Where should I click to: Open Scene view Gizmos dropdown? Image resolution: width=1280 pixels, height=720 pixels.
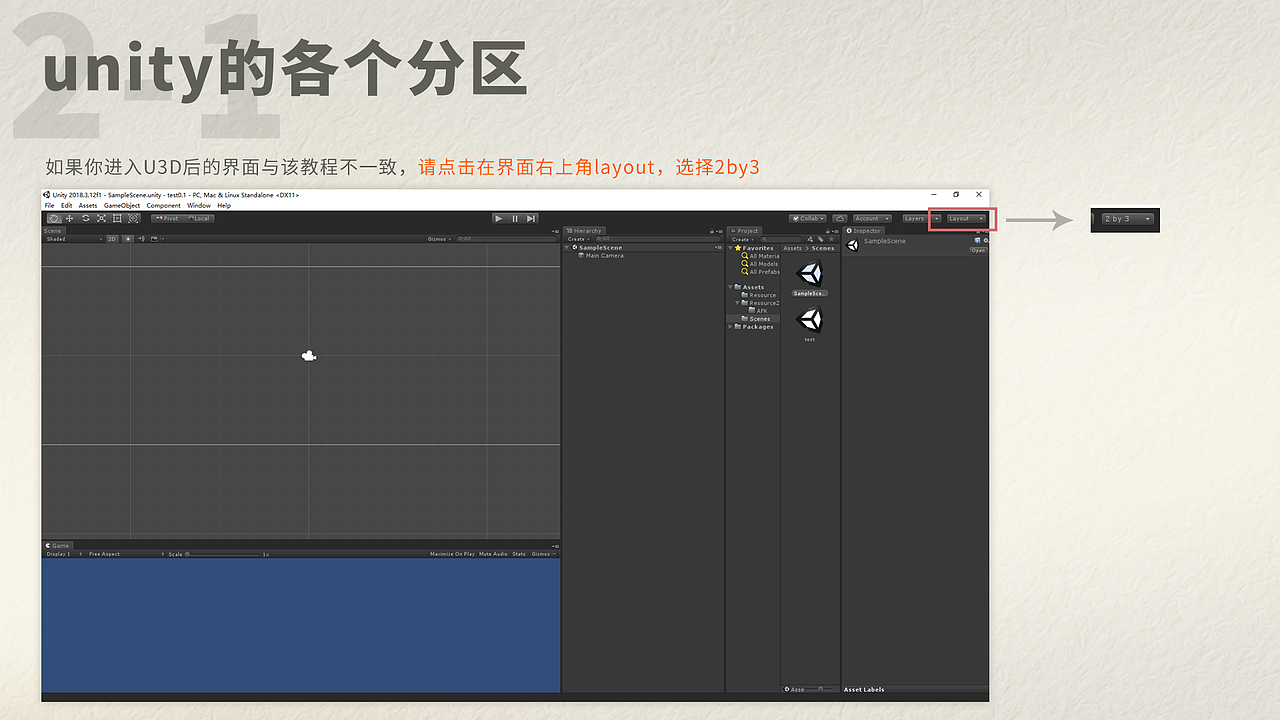tap(438, 239)
